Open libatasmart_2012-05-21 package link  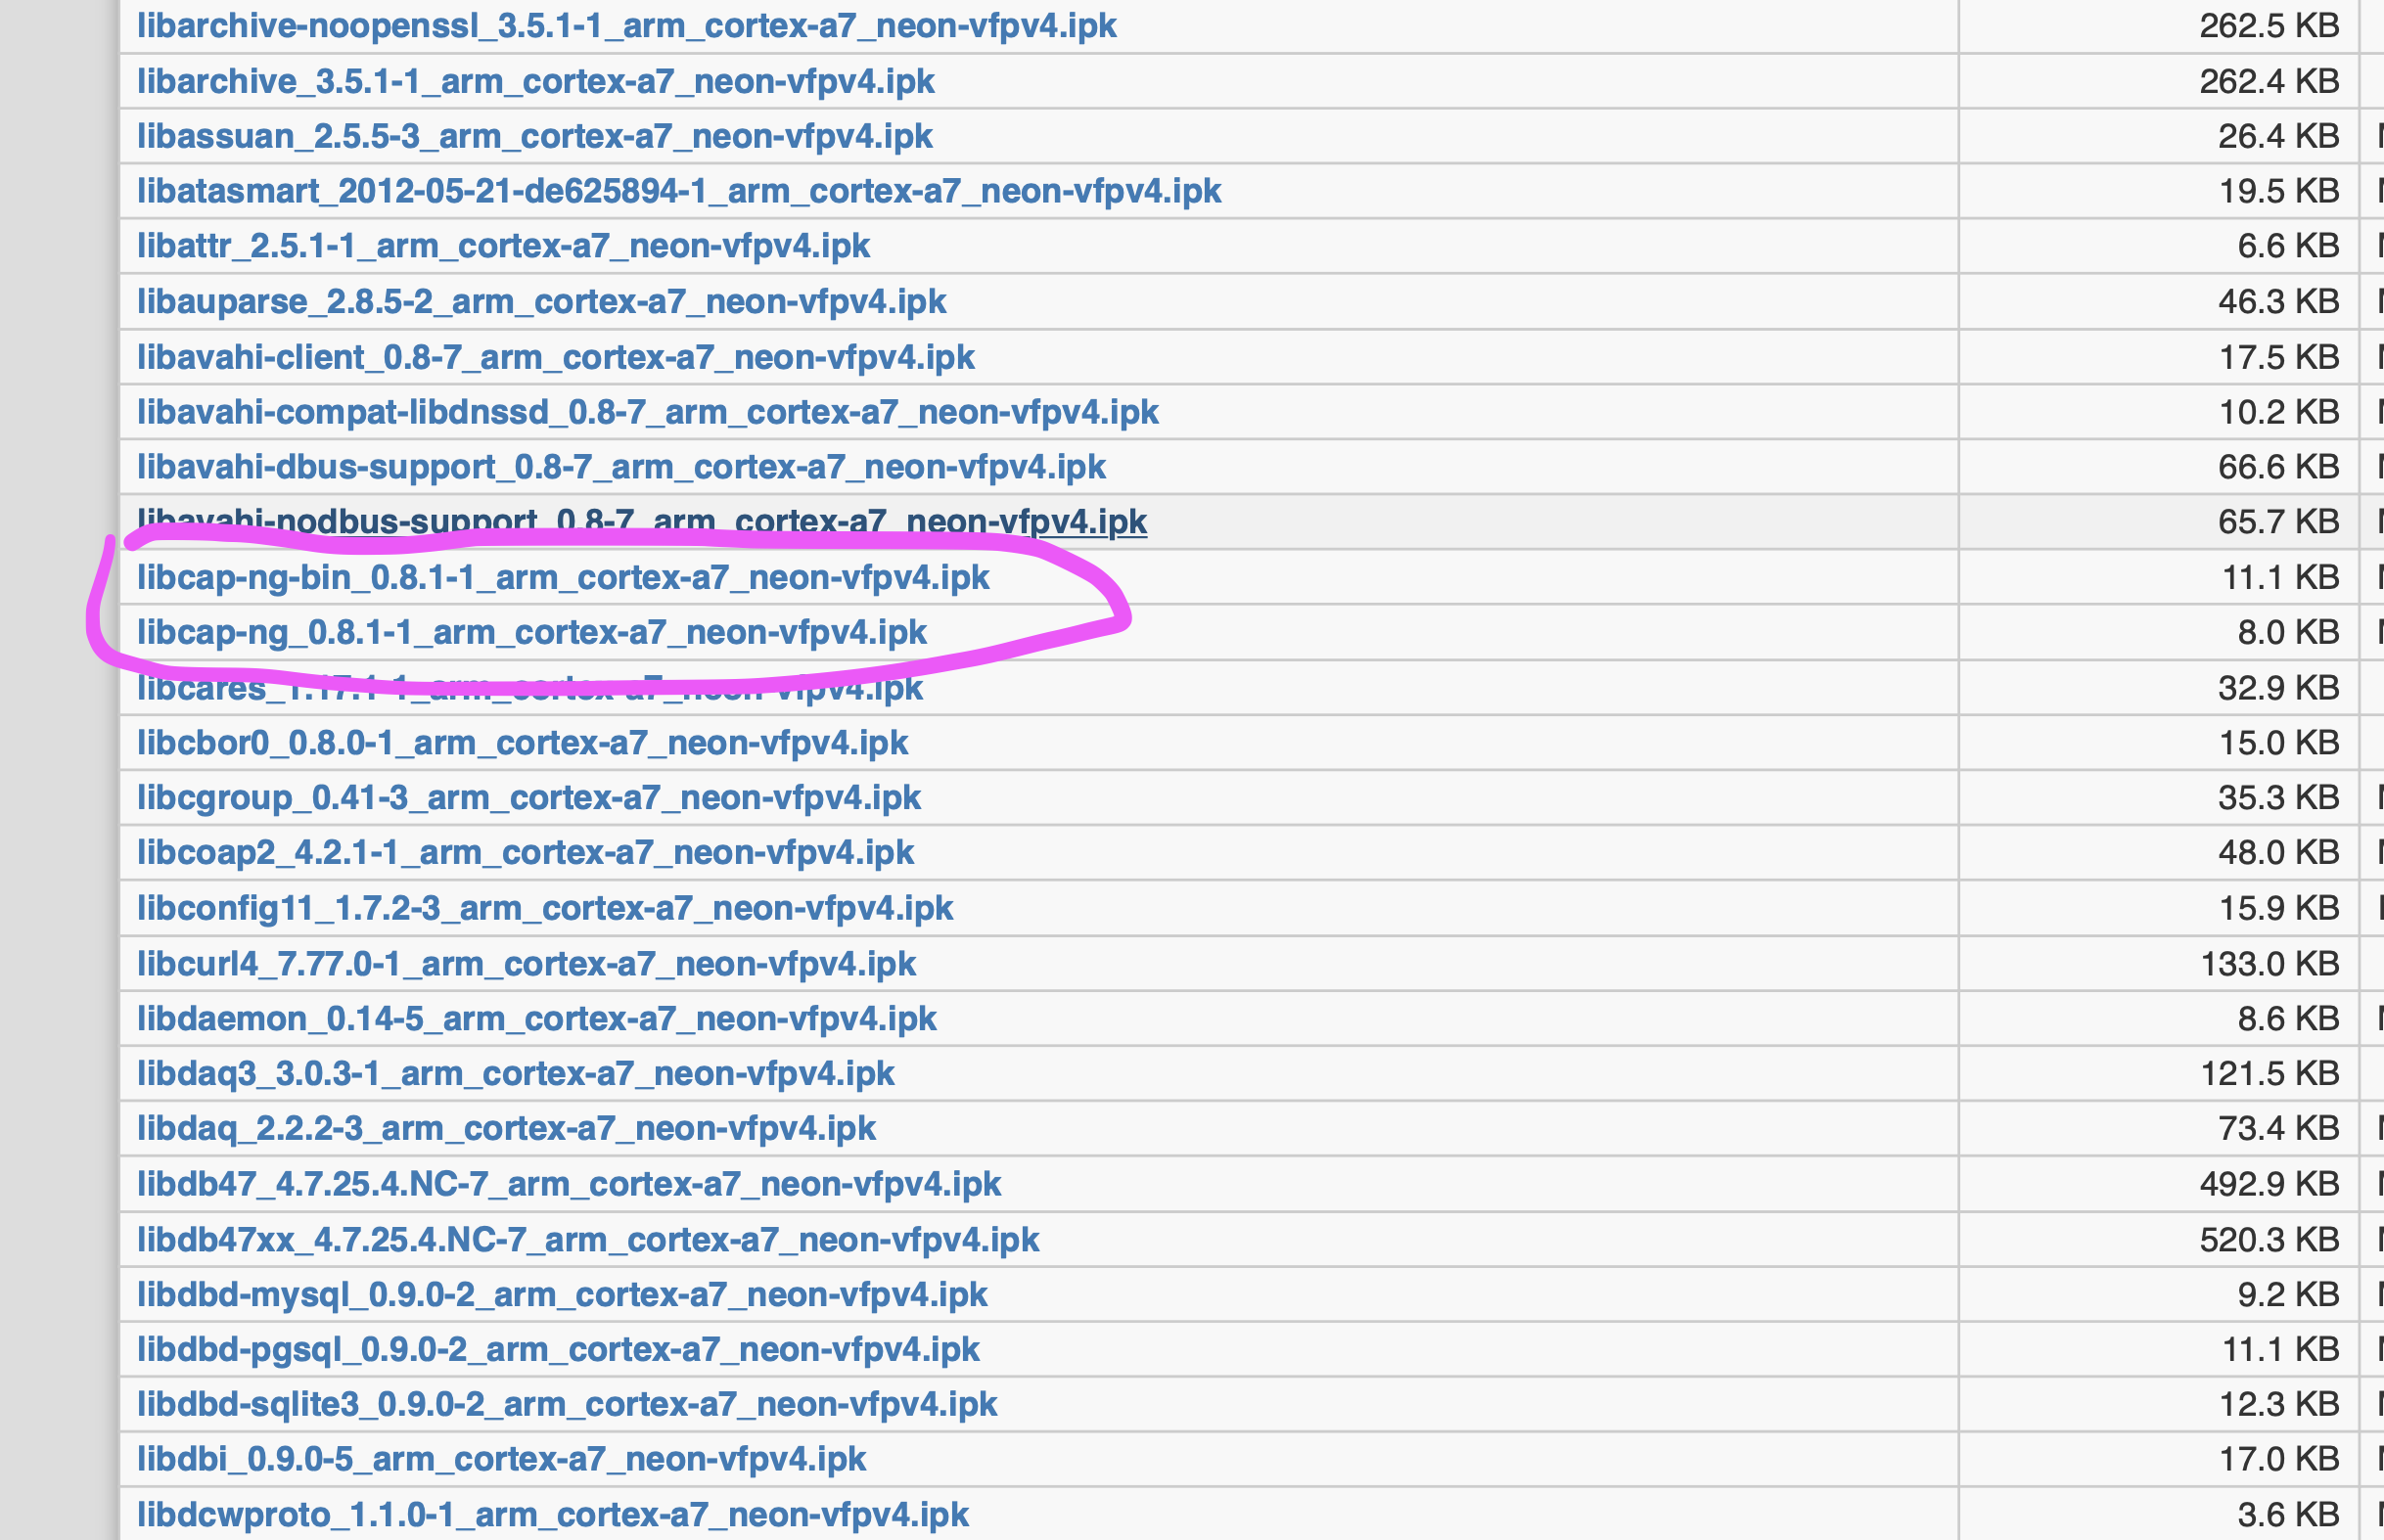click(678, 191)
